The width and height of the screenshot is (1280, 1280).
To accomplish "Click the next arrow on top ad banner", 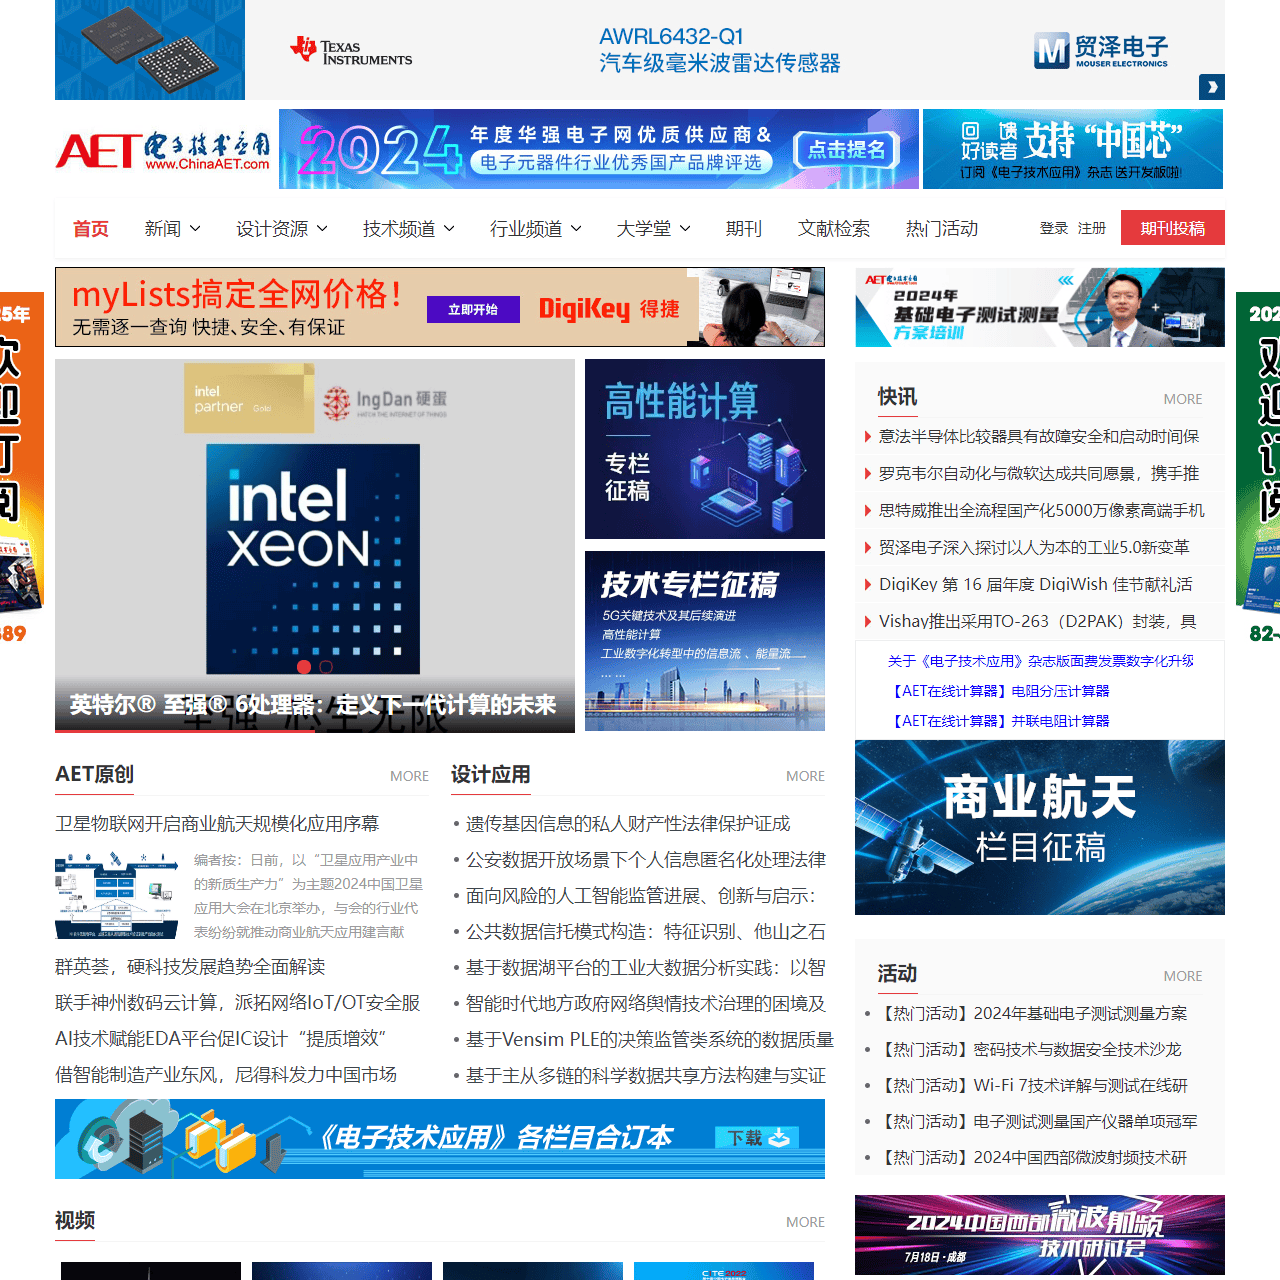I will [1212, 87].
